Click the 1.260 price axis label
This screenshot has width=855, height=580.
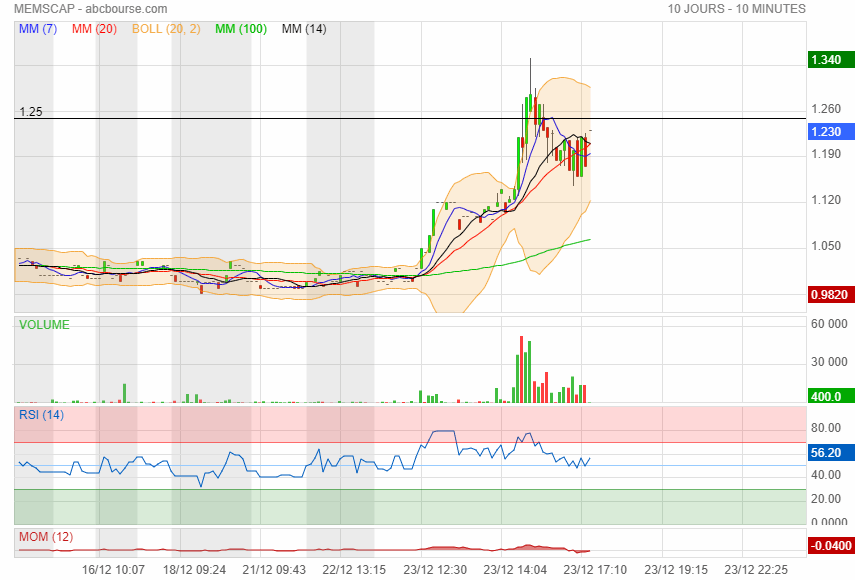pyautogui.click(x=826, y=109)
